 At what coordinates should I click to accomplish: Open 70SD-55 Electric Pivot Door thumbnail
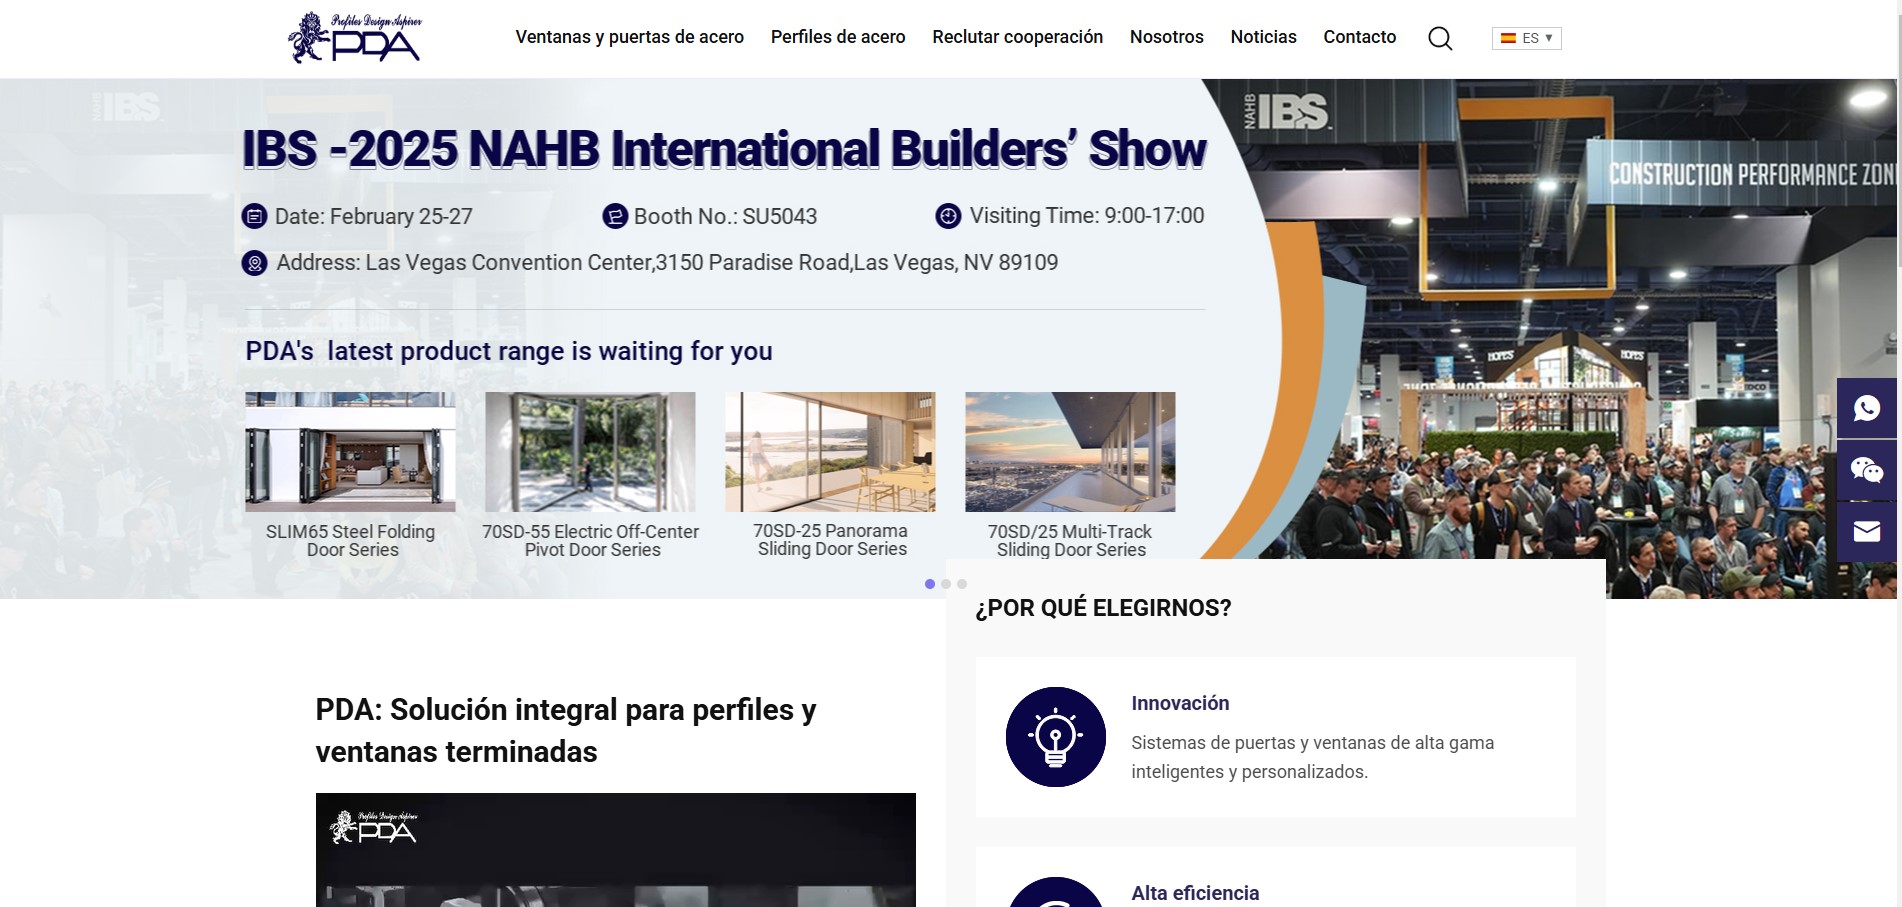590,452
